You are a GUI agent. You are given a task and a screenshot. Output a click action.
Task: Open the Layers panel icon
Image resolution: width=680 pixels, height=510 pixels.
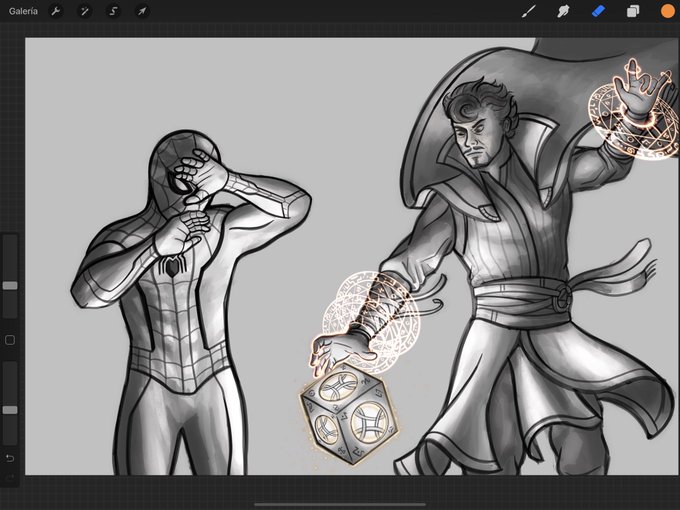click(x=633, y=11)
